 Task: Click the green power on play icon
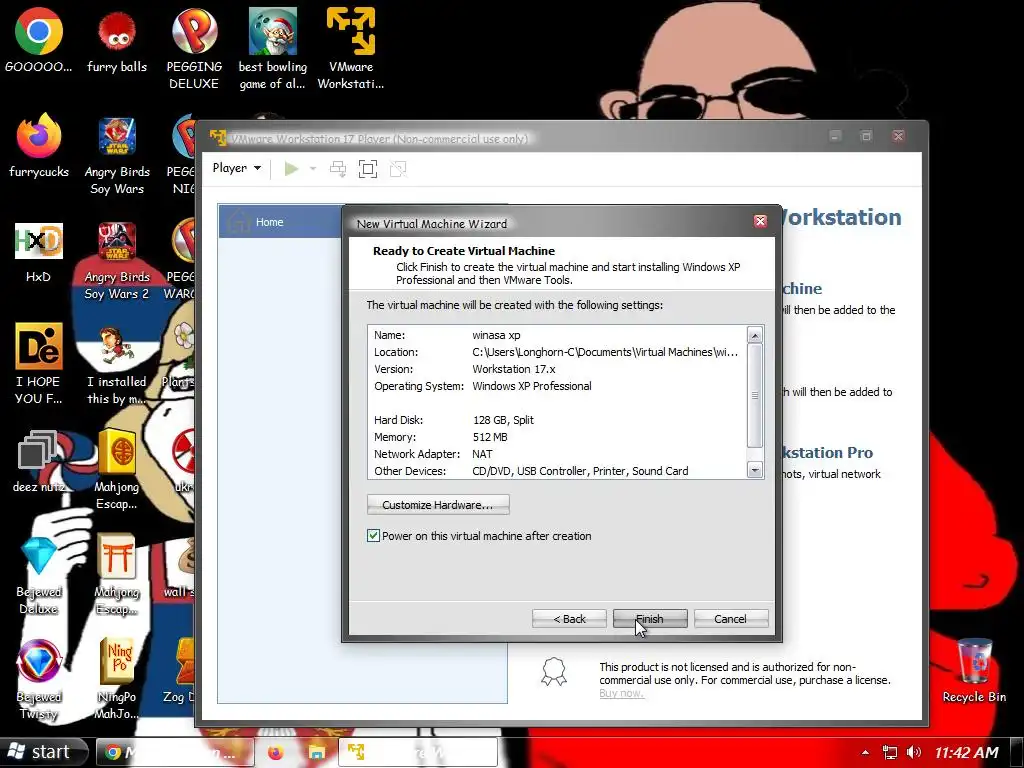[x=291, y=169]
